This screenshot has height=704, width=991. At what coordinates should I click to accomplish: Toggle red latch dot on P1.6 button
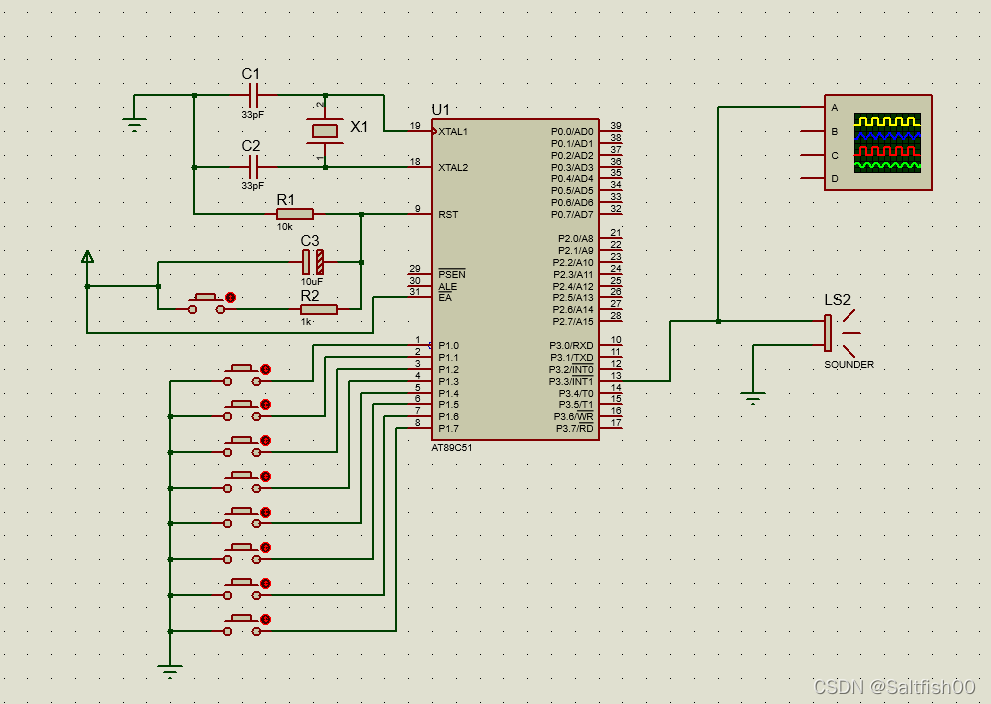tap(266, 583)
